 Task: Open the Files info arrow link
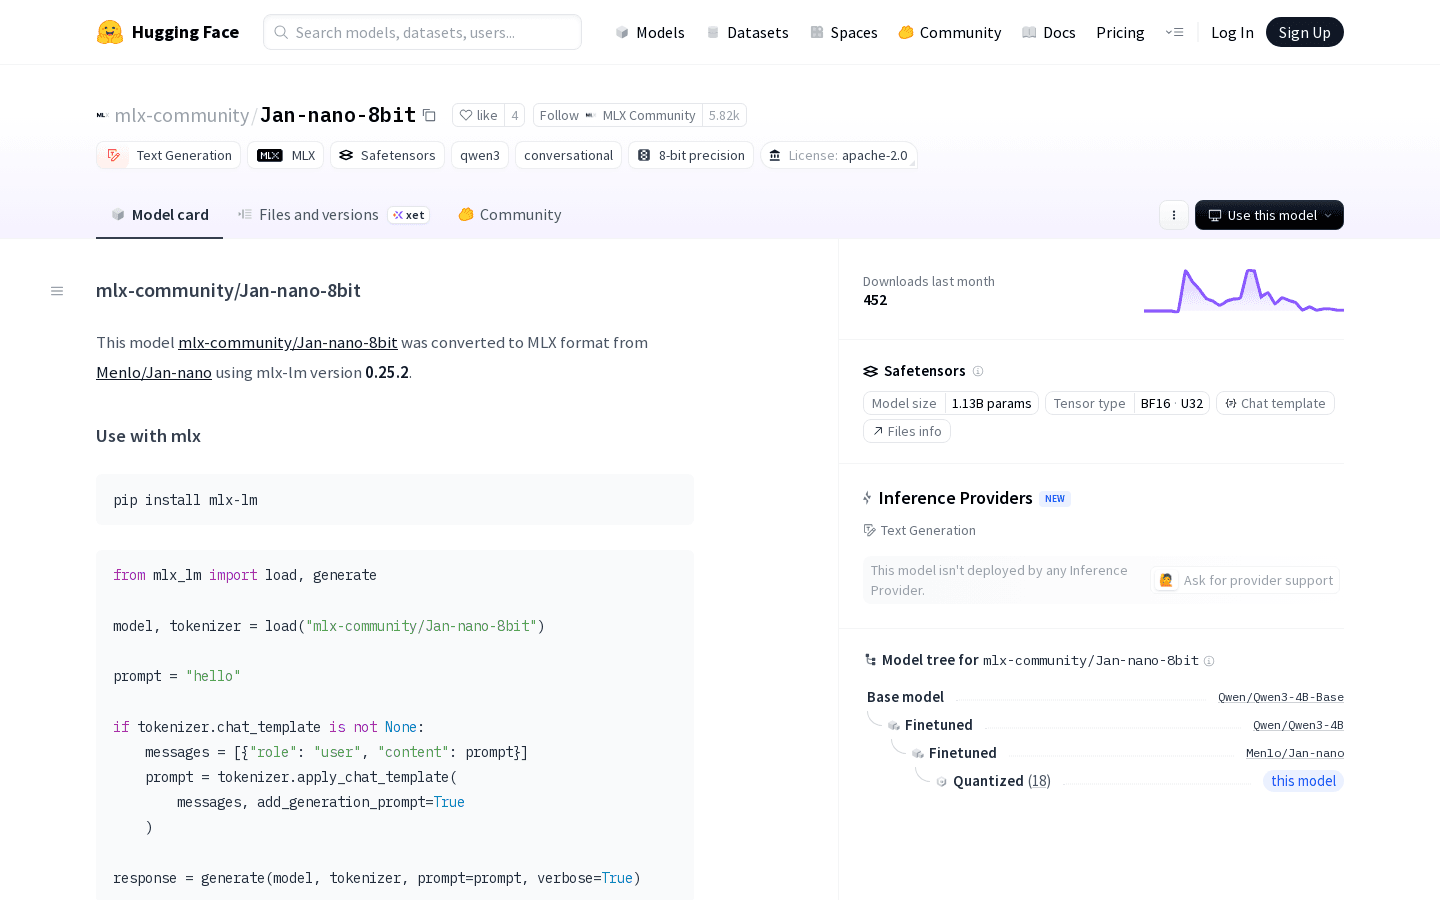(x=906, y=431)
